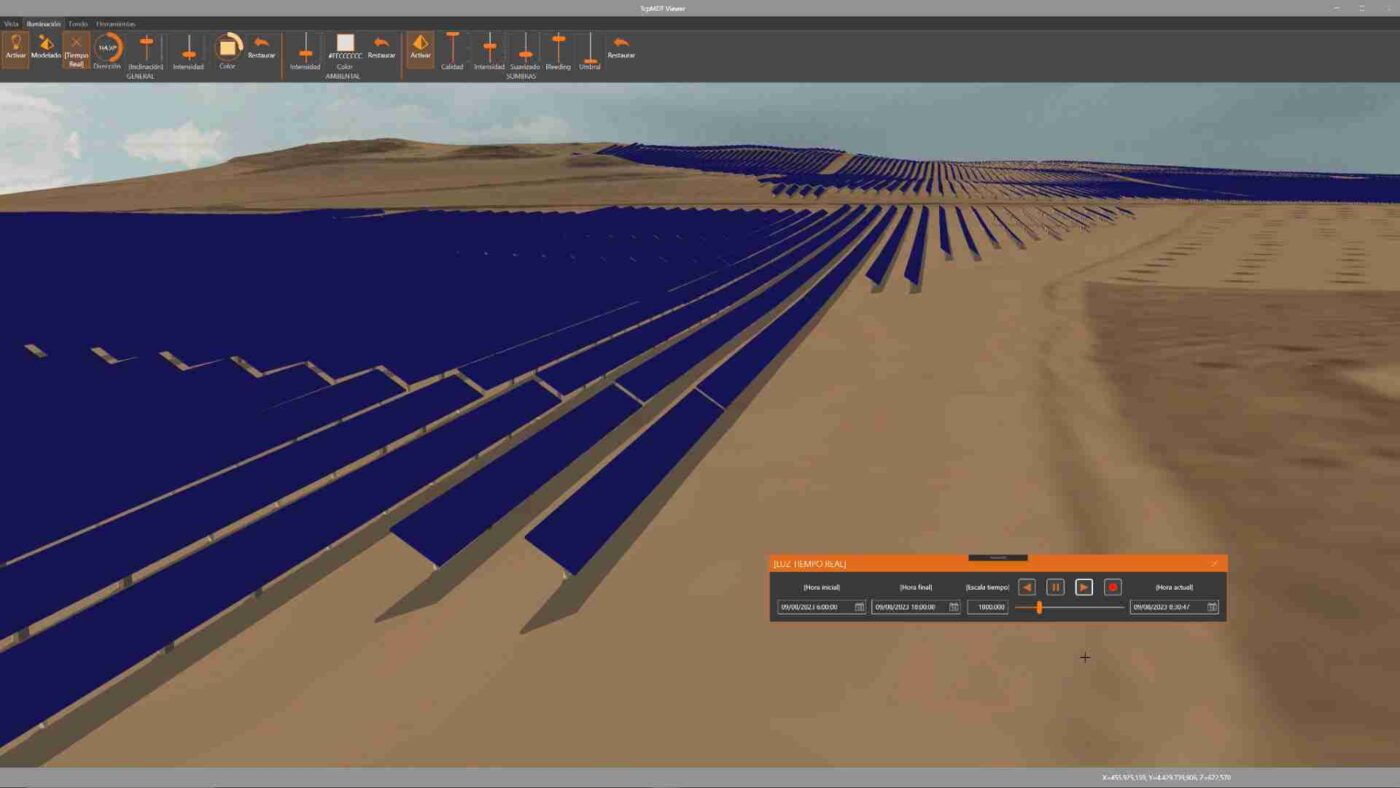Click the Dirección sun angle dial
The height and width of the screenshot is (788, 1400).
click(x=107, y=47)
